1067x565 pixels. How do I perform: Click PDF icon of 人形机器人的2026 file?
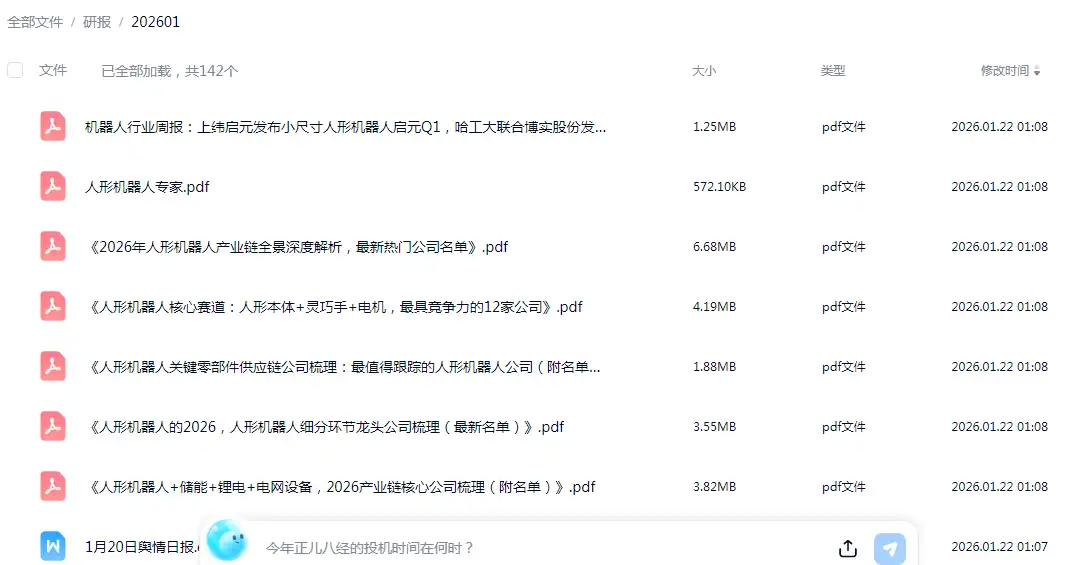(53, 426)
